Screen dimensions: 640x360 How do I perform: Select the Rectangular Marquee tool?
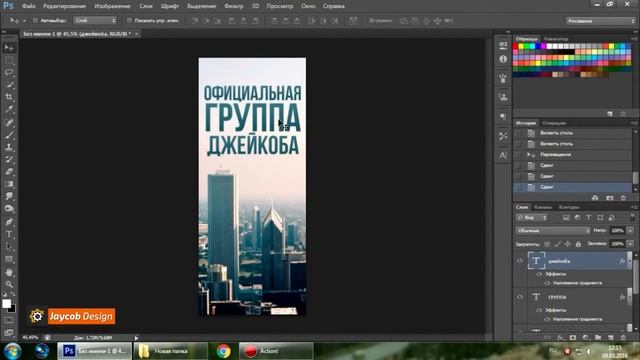click(9, 60)
